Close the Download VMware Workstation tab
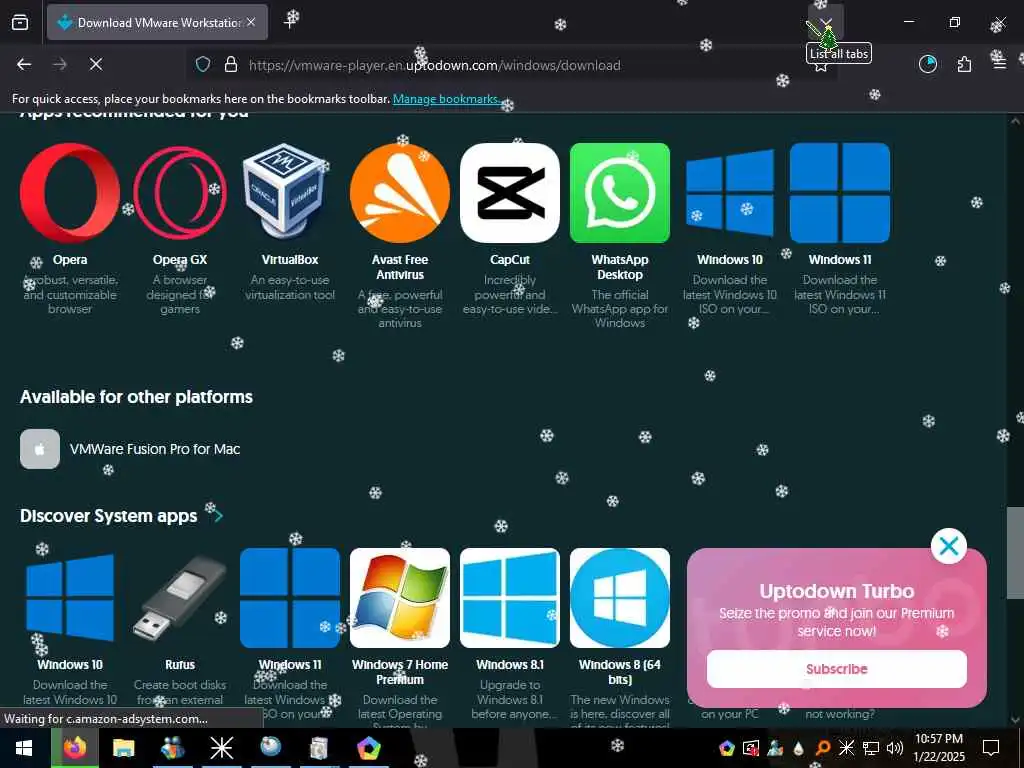 (x=251, y=23)
